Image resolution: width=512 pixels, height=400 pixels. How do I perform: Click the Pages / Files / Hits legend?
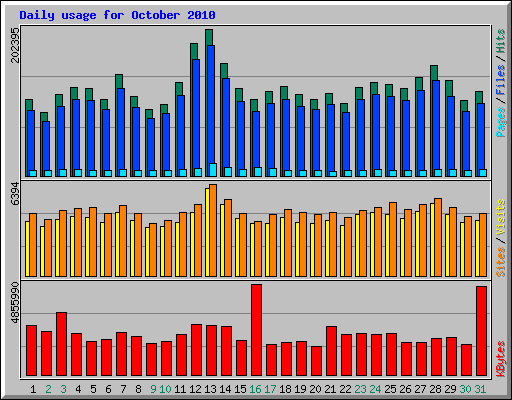point(500,83)
